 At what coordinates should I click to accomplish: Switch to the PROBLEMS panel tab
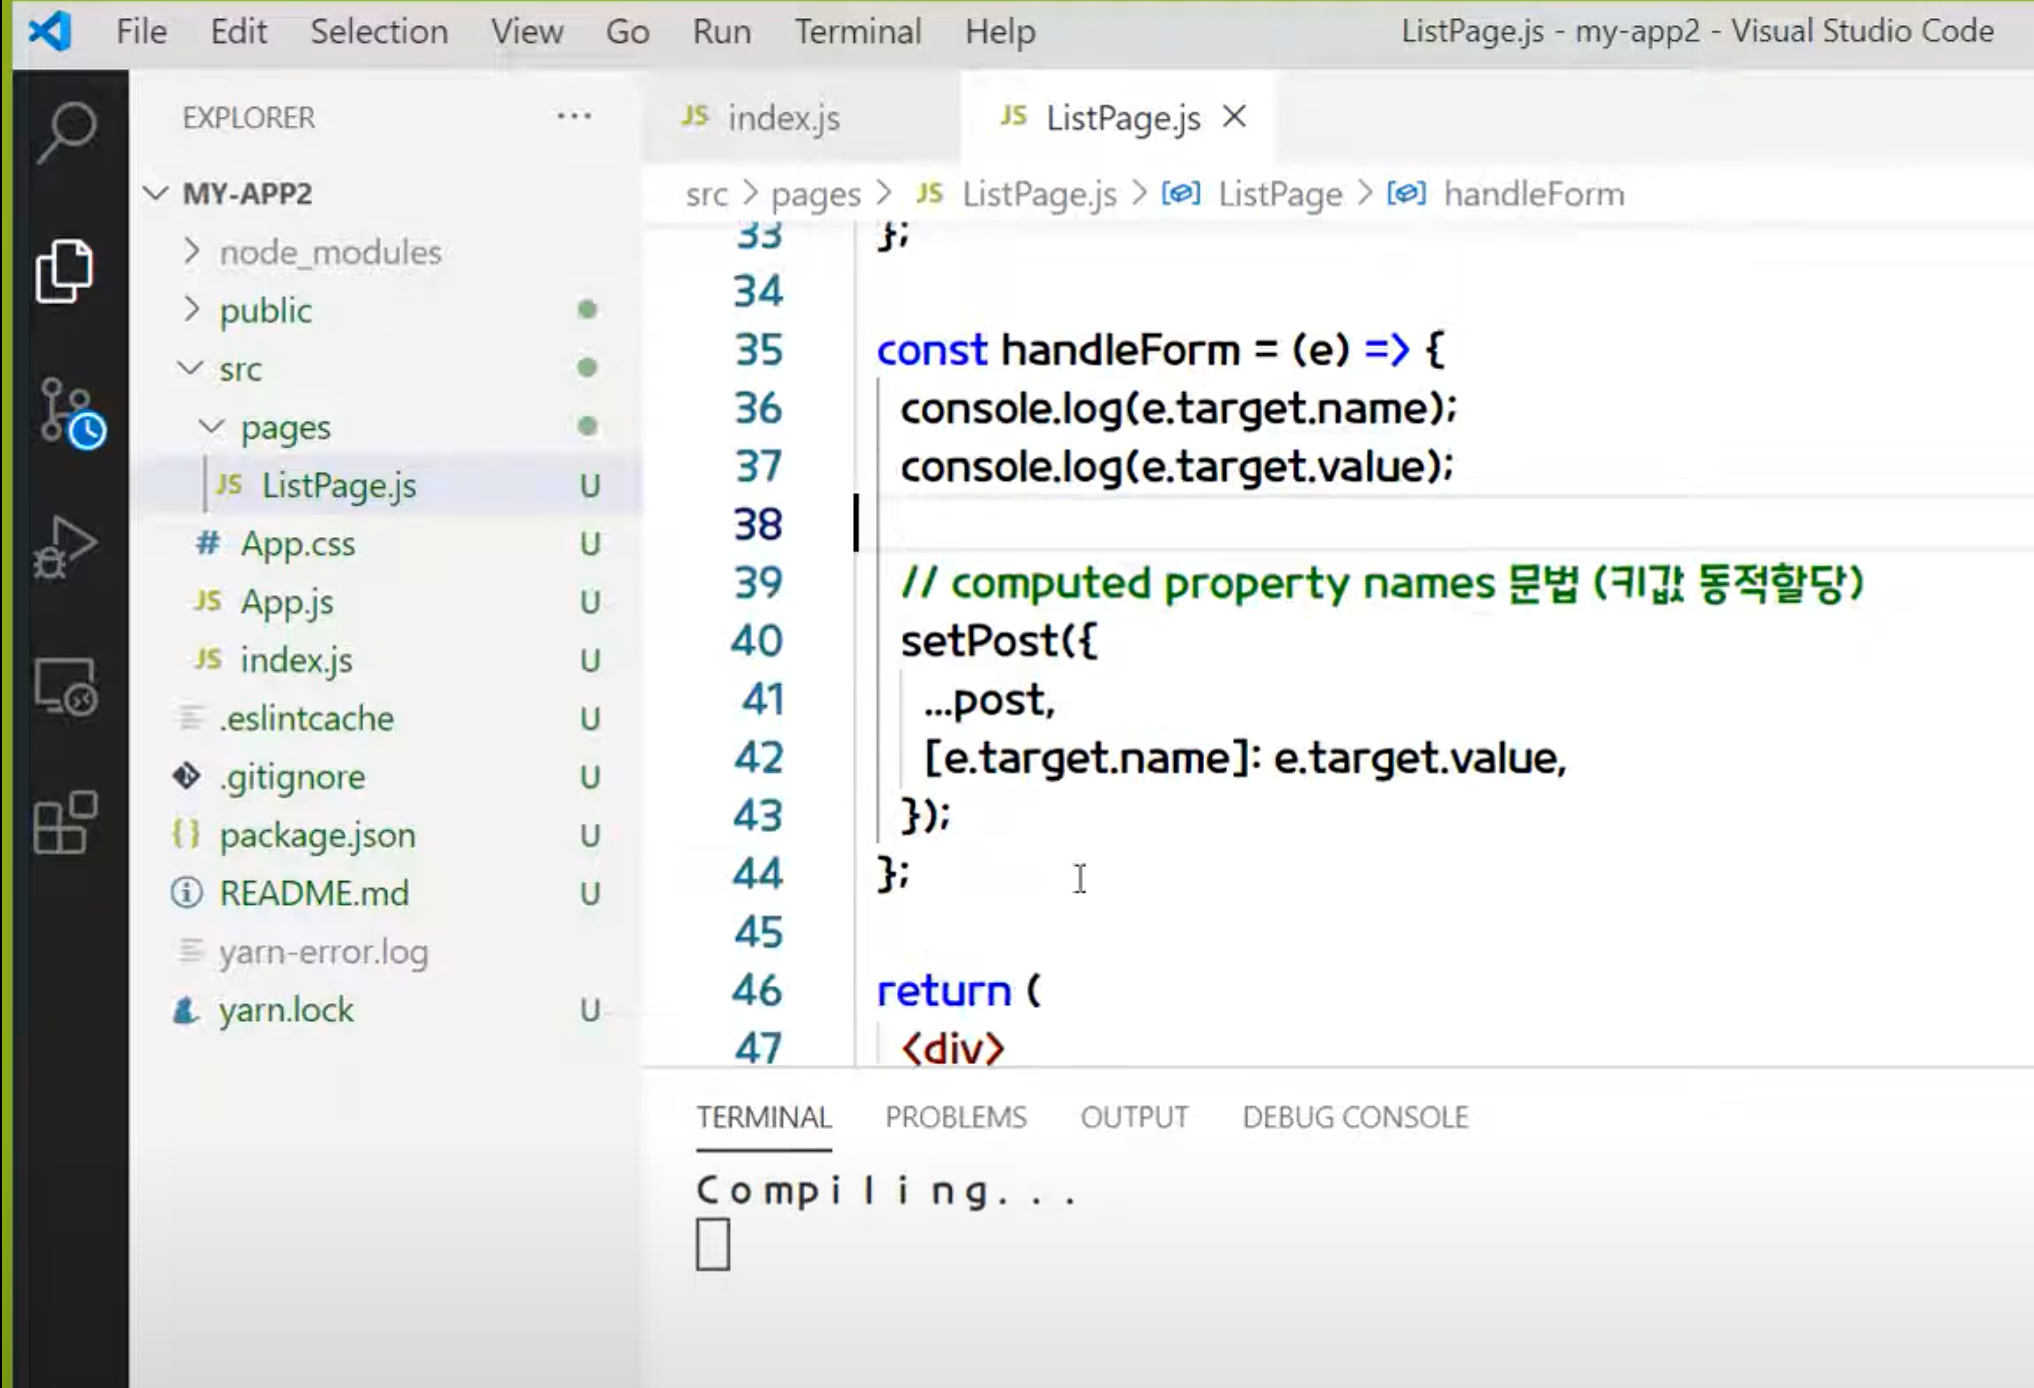(956, 1117)
